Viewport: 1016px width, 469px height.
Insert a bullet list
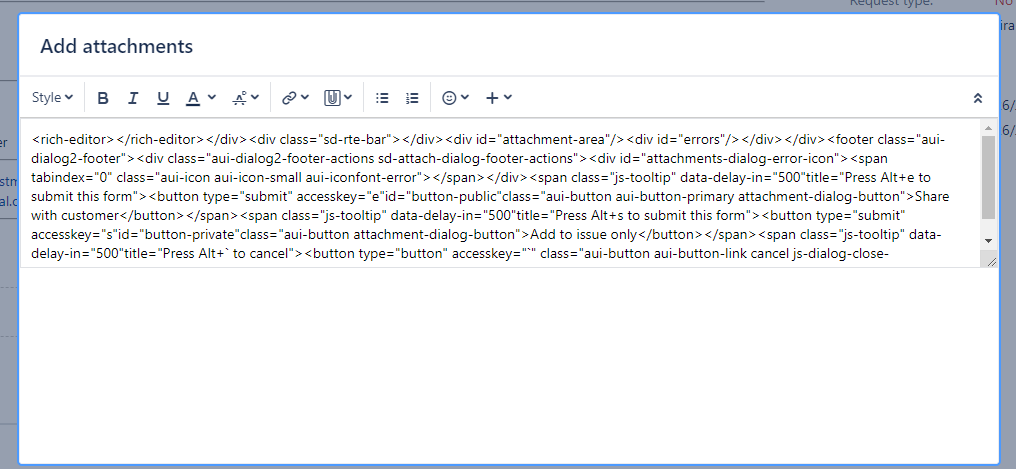(382, 98)
